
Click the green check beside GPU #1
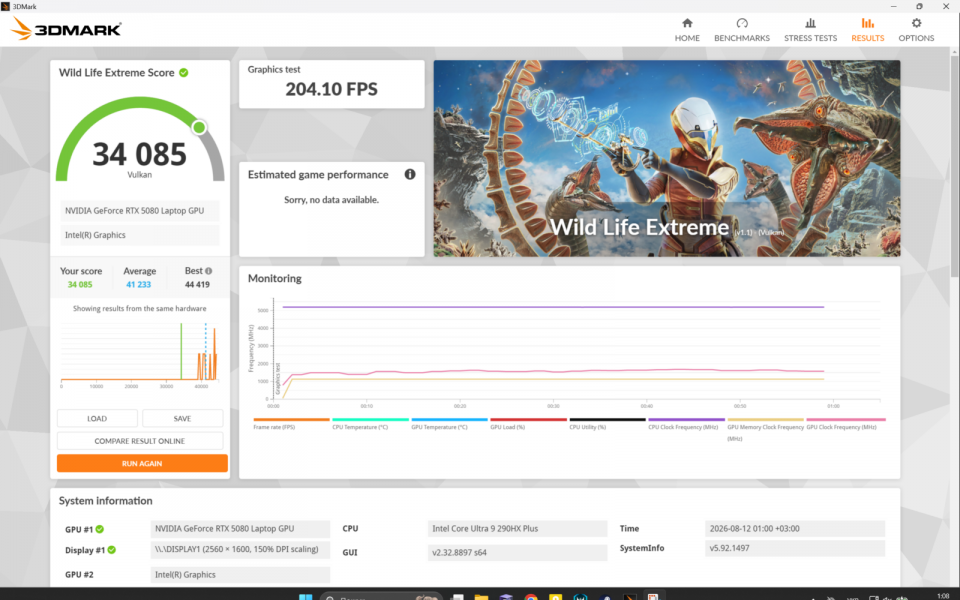point(100,529)
